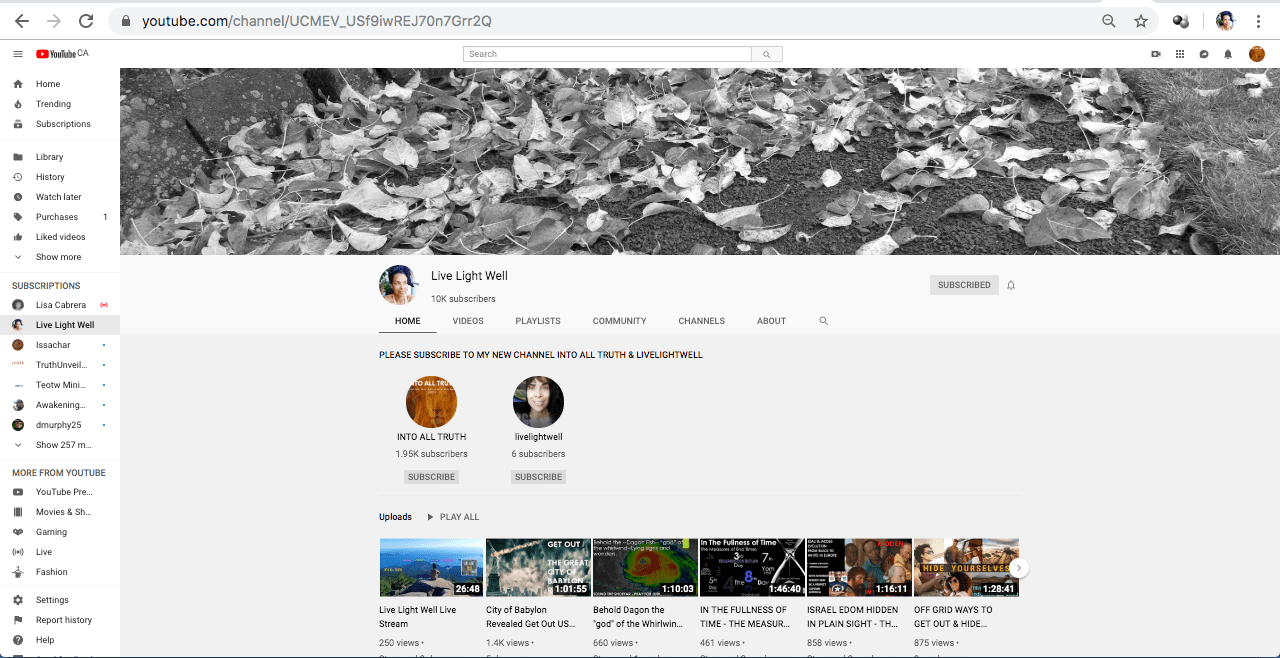Reload the page

(86, 21)
